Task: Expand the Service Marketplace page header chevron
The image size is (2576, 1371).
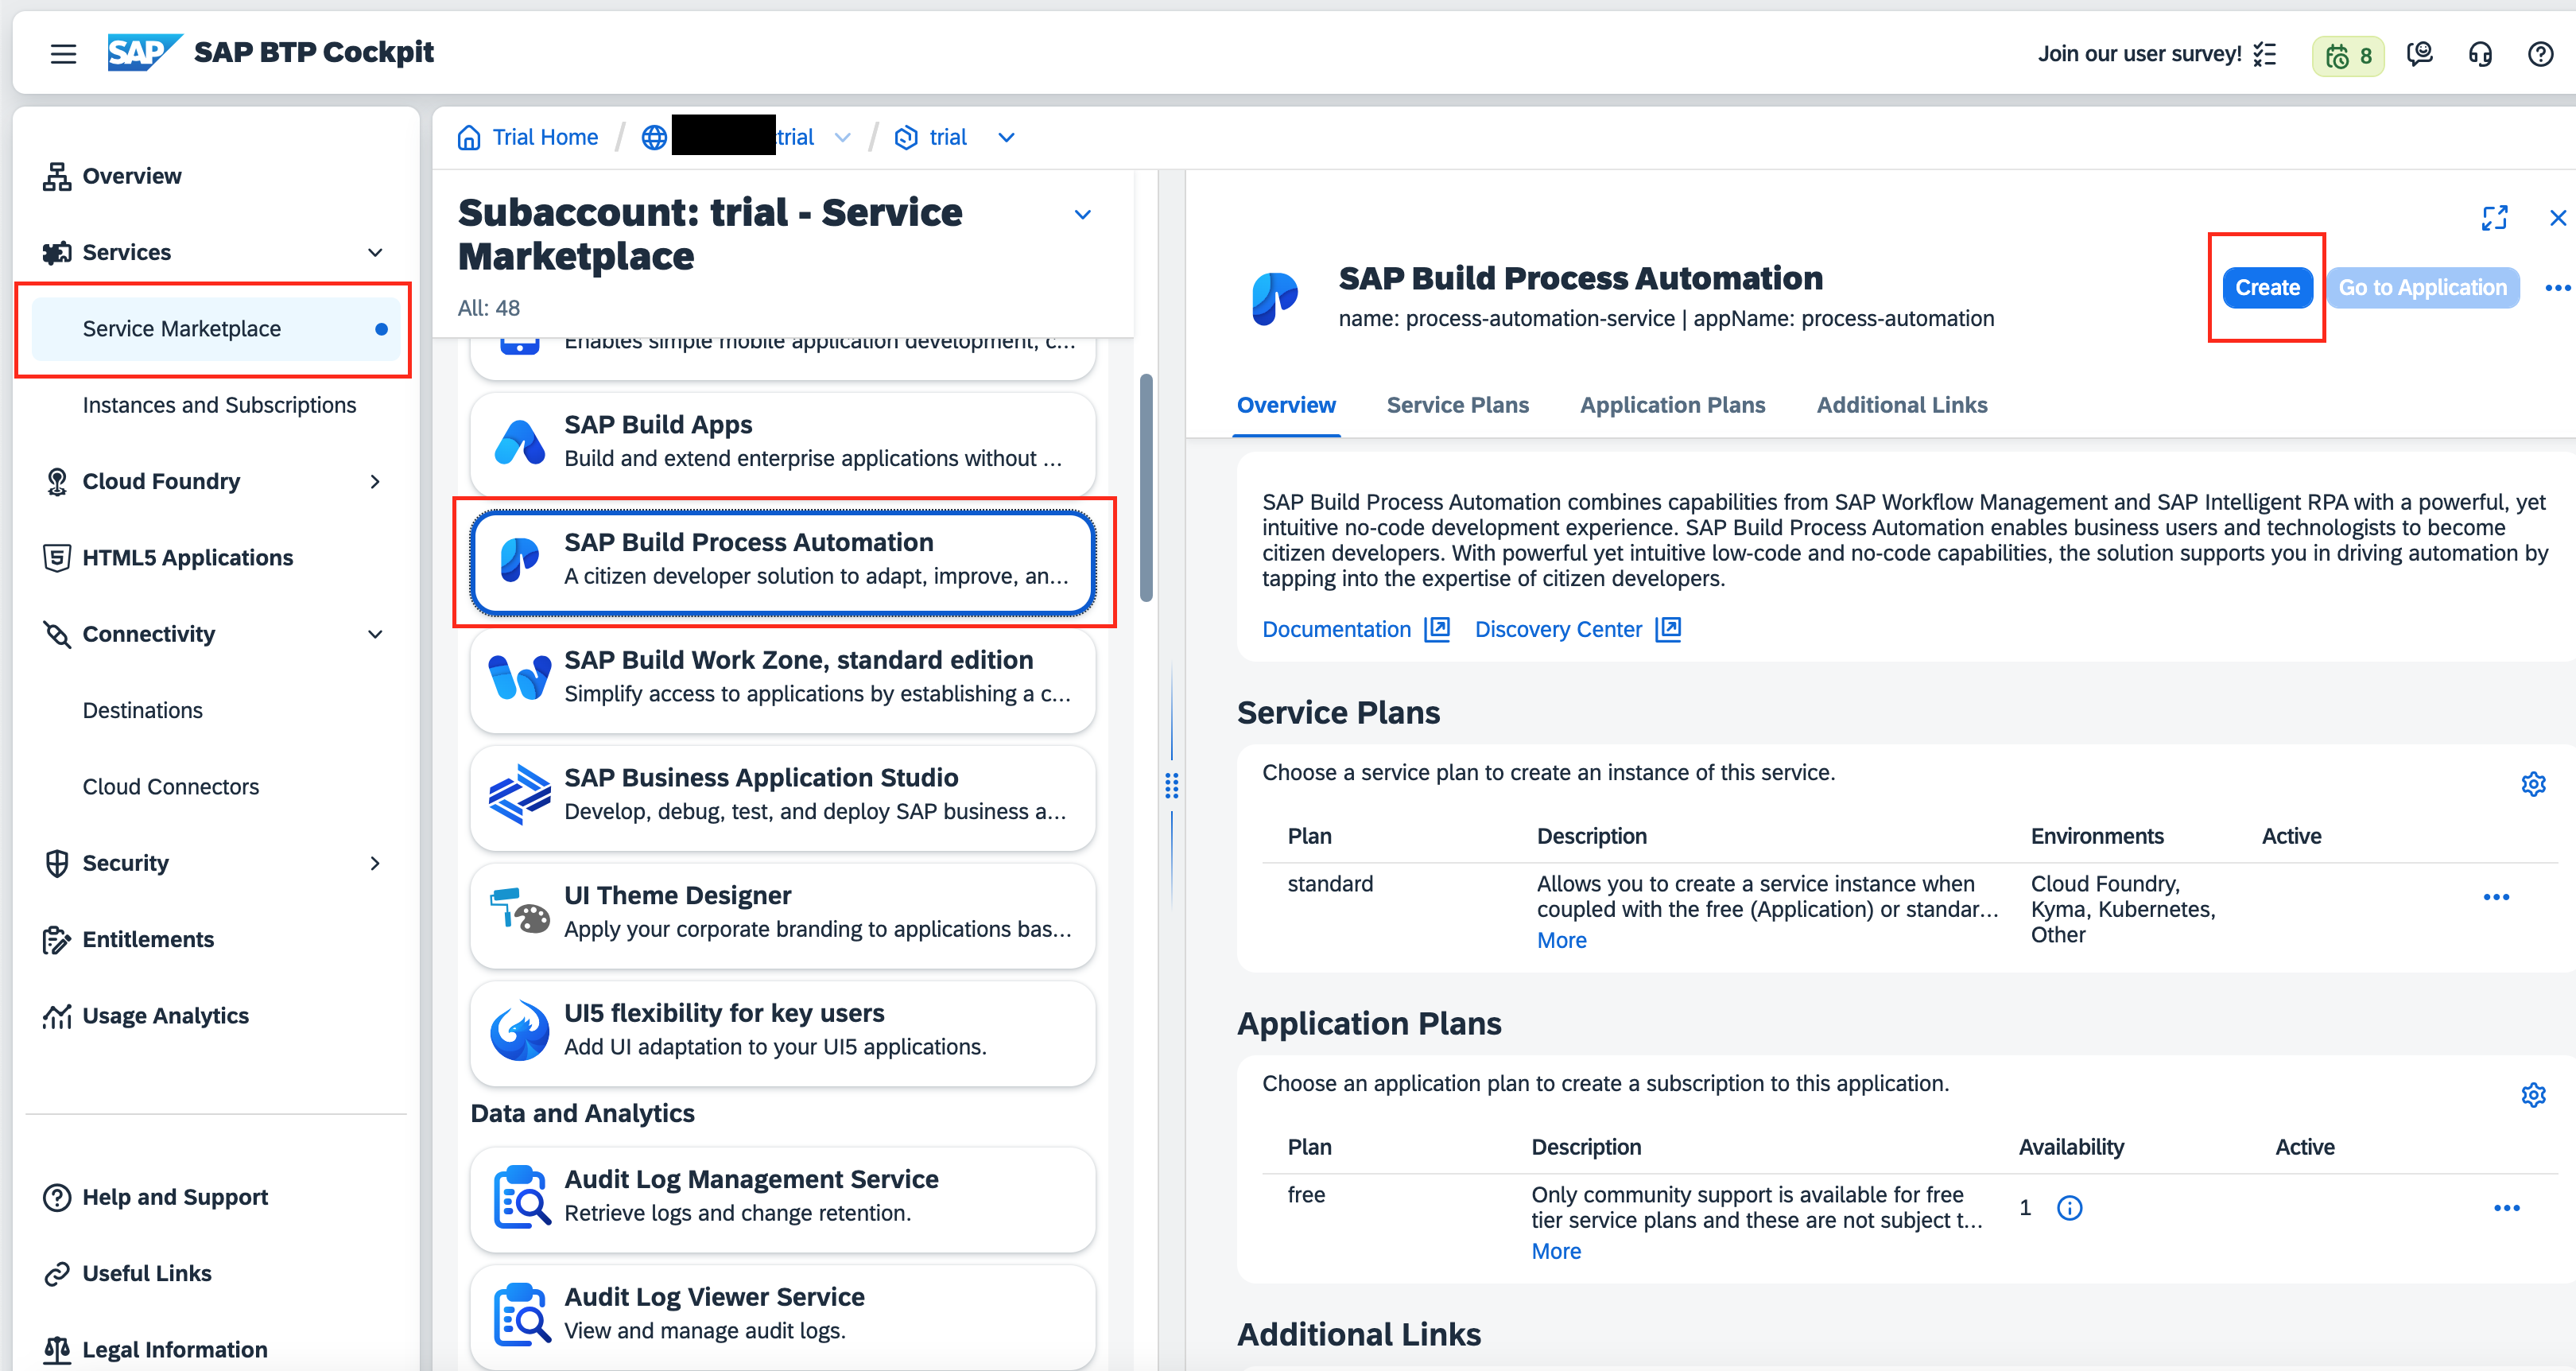Action: 1082,215
